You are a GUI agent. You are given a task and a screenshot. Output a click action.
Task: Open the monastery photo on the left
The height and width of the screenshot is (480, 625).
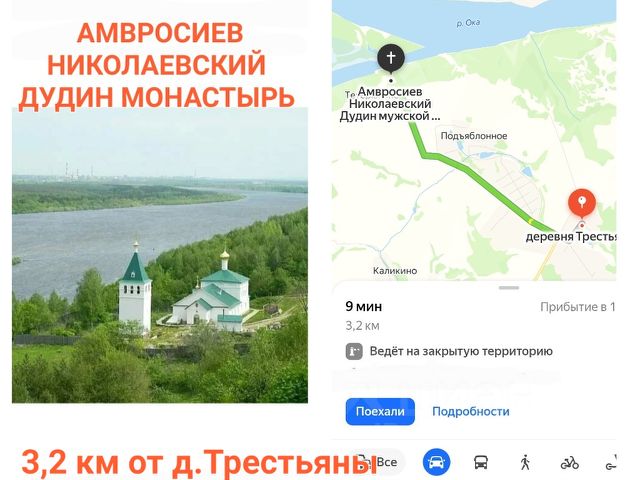coord(160,255)
